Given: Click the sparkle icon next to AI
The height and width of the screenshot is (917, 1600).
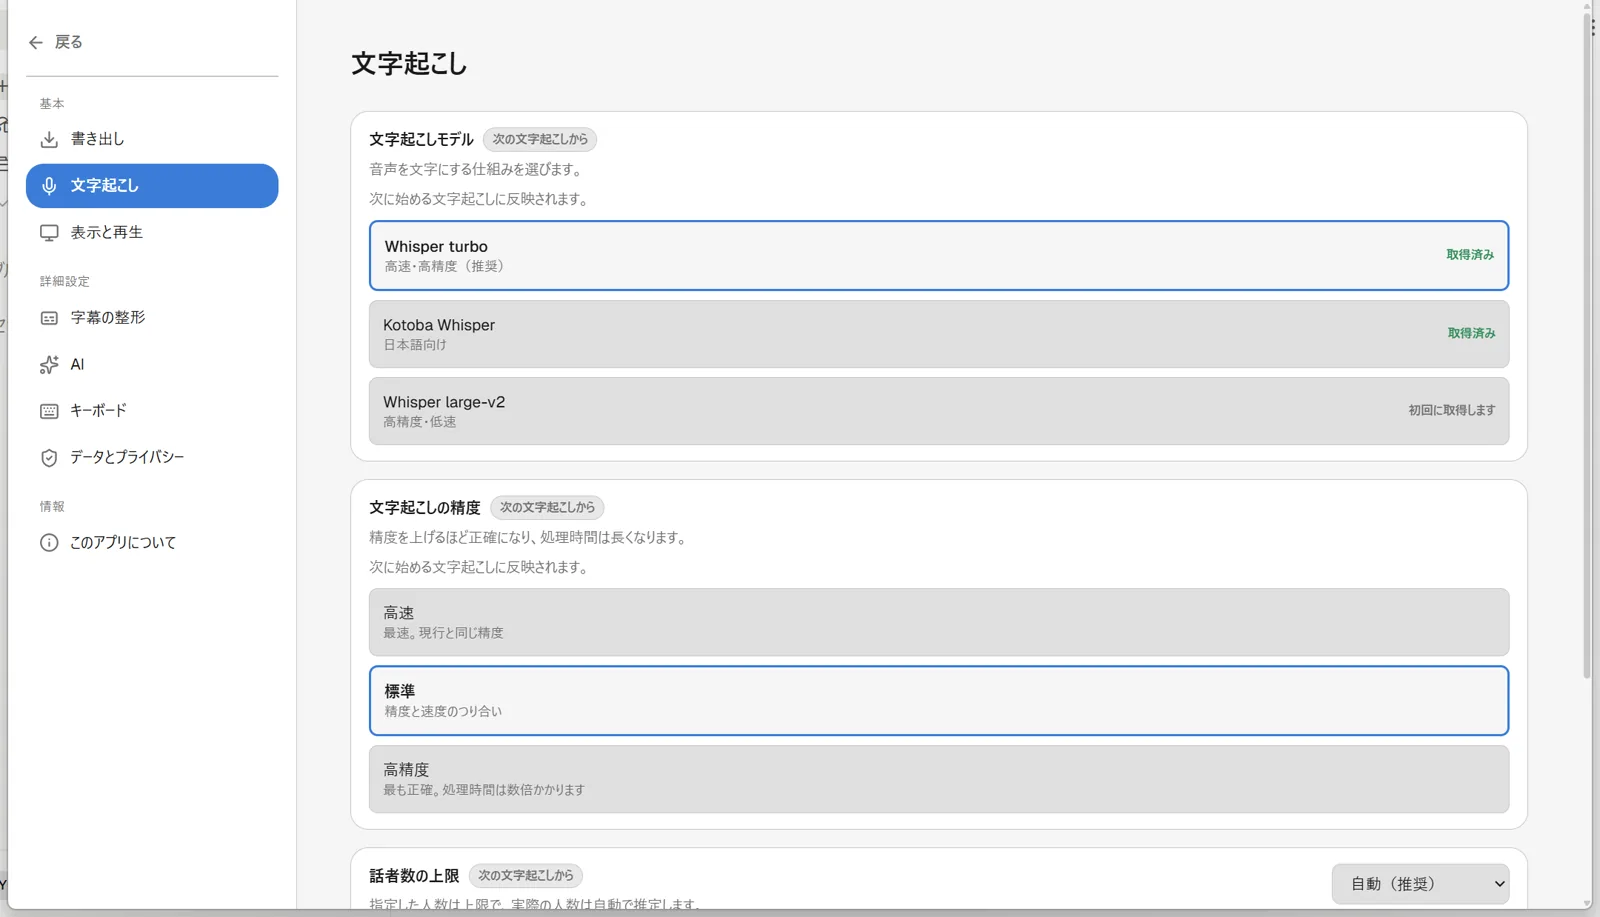Looking at the screenshot, I should [49, 365].
